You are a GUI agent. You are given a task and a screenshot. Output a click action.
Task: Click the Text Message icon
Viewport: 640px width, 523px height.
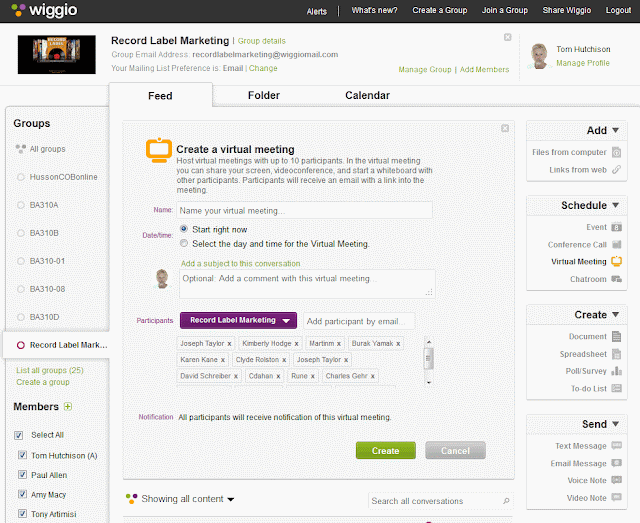tap(616, 445)
